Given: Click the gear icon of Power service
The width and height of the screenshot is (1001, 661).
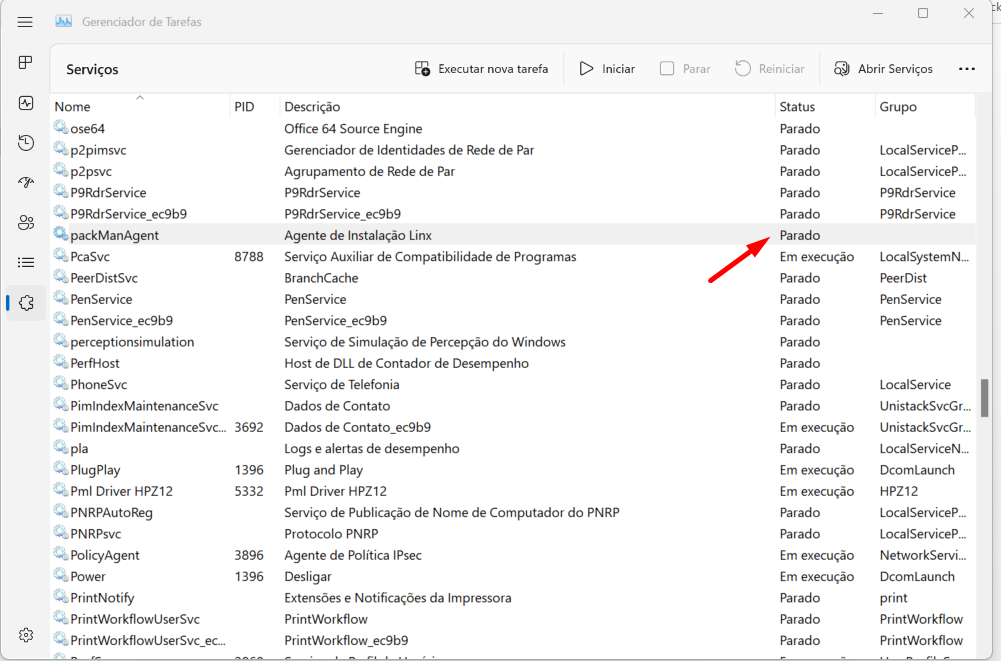Looking at the screenshot, I should [61, 575].
